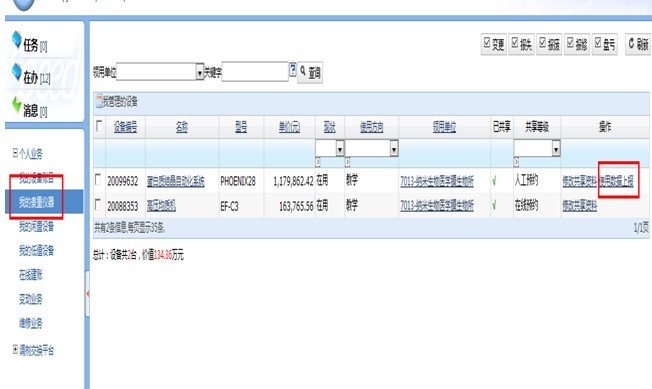Click the green check mark in row 20088353
Viewport: 652px width, 389px height.
pyautogui.click(x=494, y=205)
